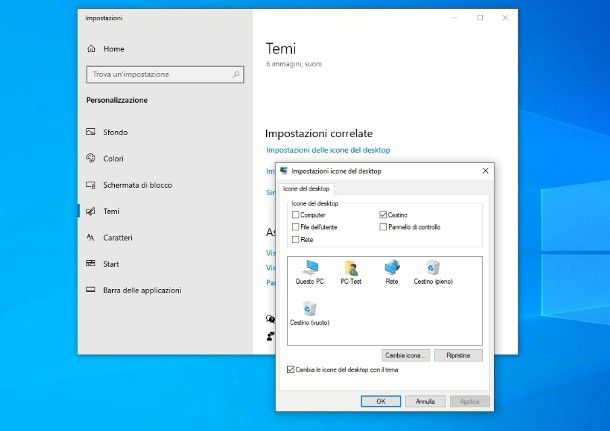Click the Home icon in Impostazioni sidebar

[x=91, y=49]
